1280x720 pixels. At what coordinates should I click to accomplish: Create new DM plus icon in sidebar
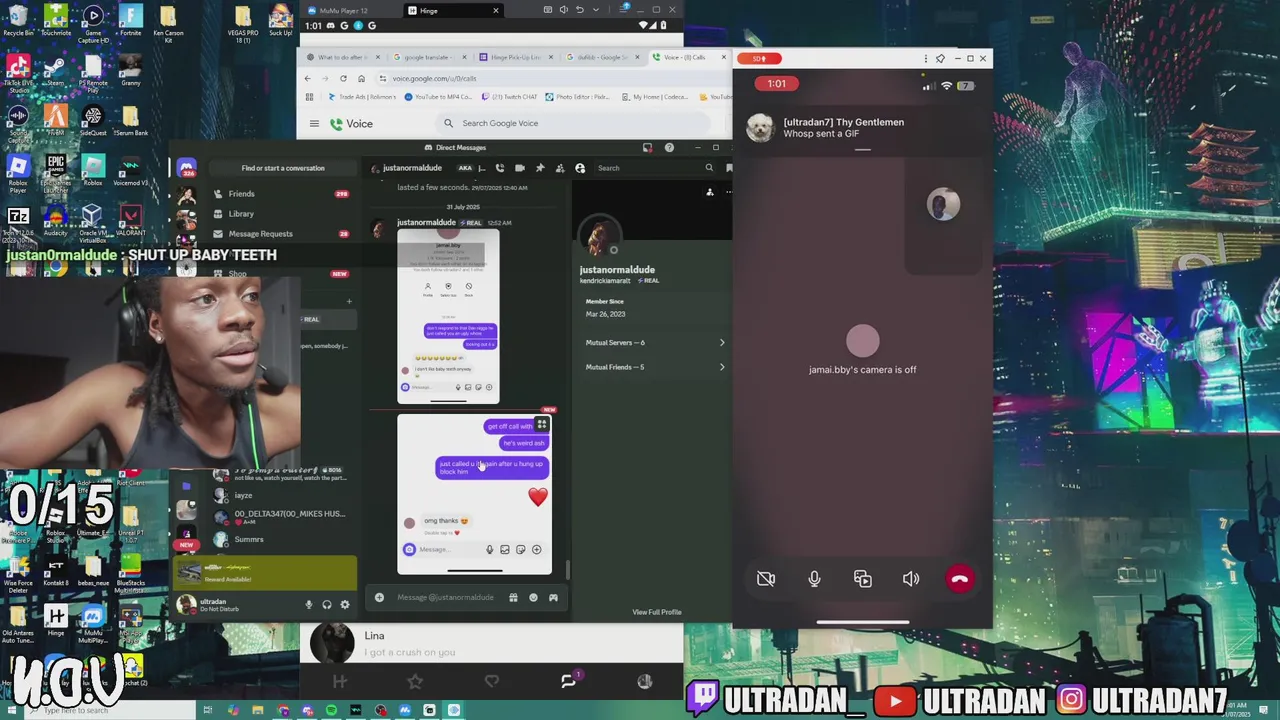(x=349, y=301)
